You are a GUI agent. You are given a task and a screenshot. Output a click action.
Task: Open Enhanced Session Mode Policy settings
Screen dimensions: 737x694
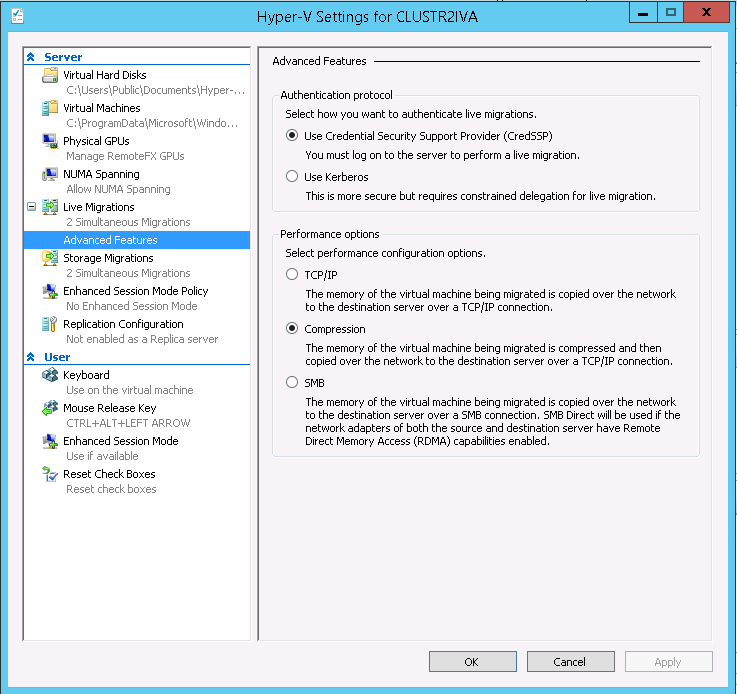point(135,291)
